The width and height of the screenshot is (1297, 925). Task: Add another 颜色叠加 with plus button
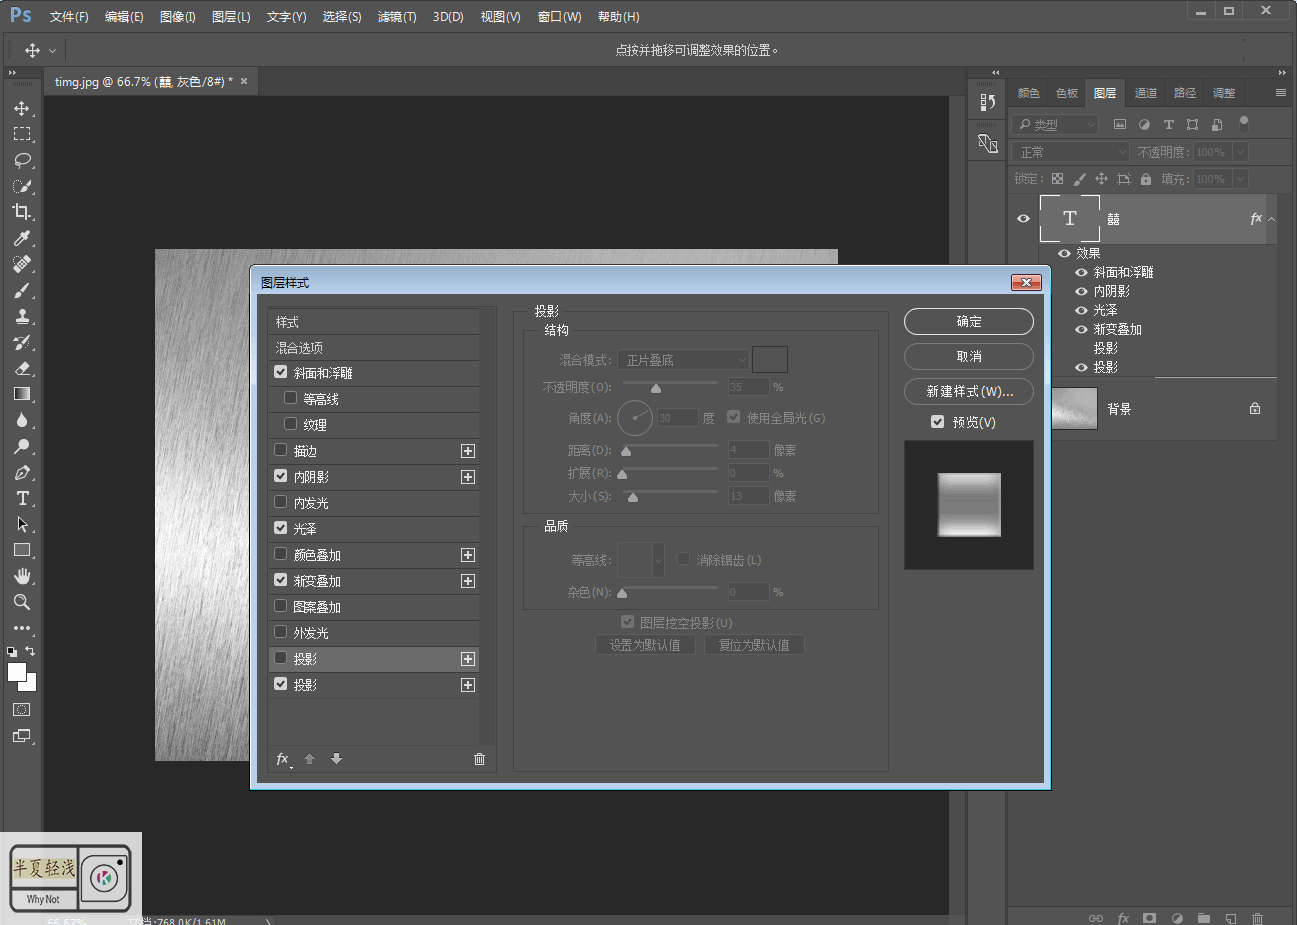tap(467, 555)
